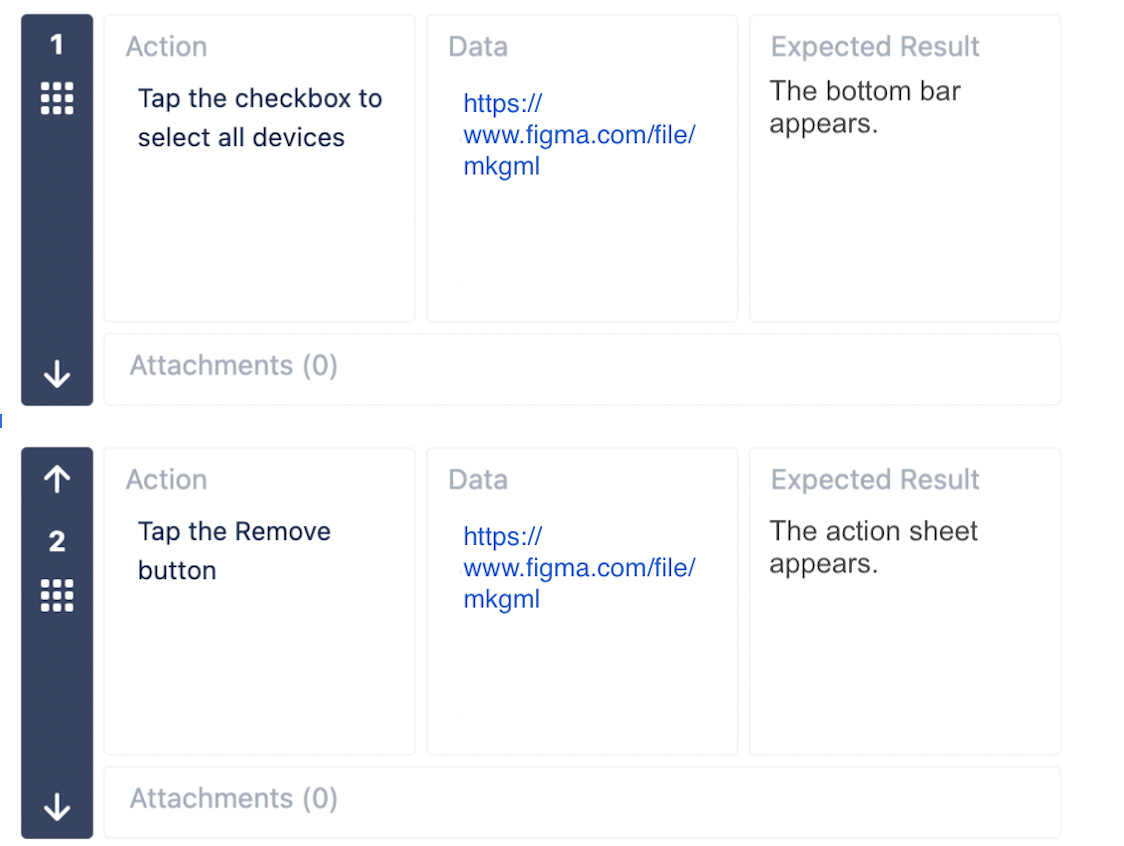Move step 1 down with the arrow
Image resolution: width=1124 pixels, height=846 pixels.
(x=57, y=374)
